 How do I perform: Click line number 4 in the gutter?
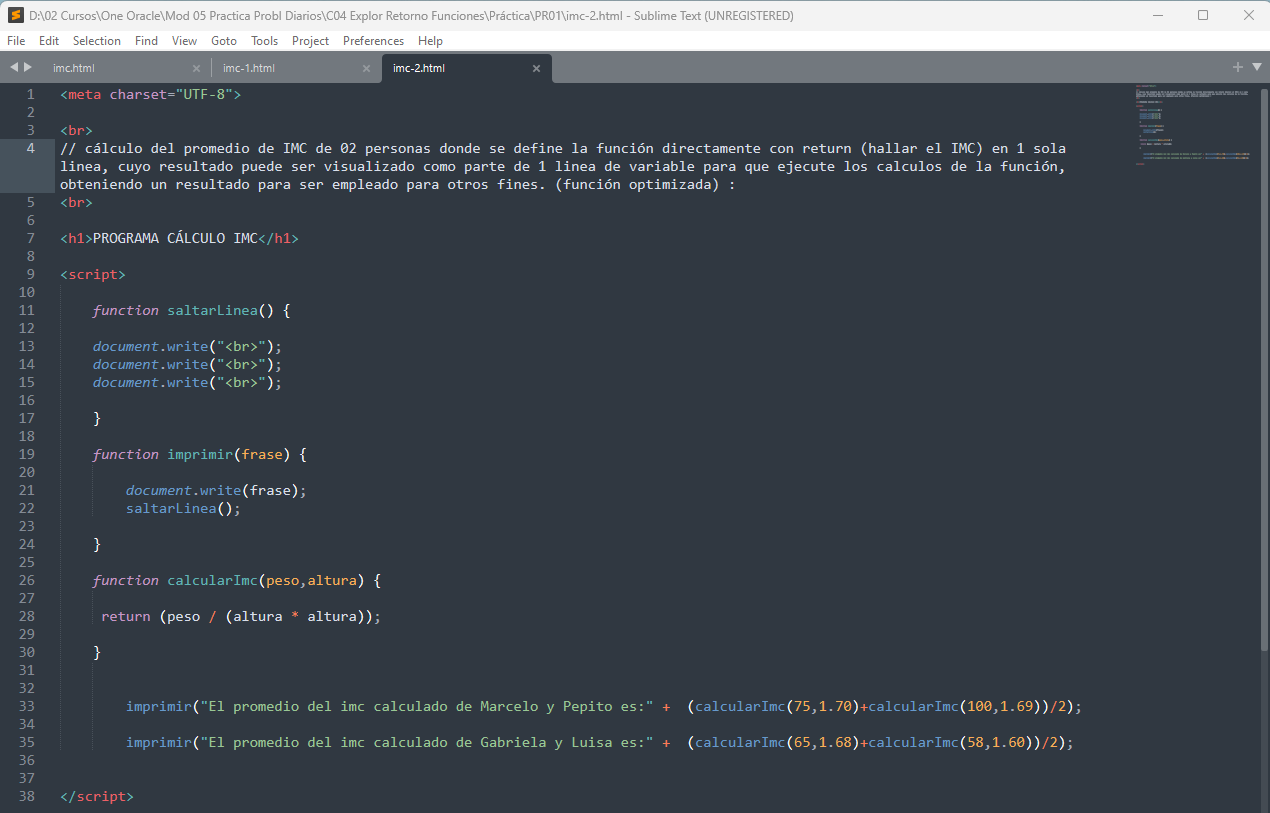[31, 148]
